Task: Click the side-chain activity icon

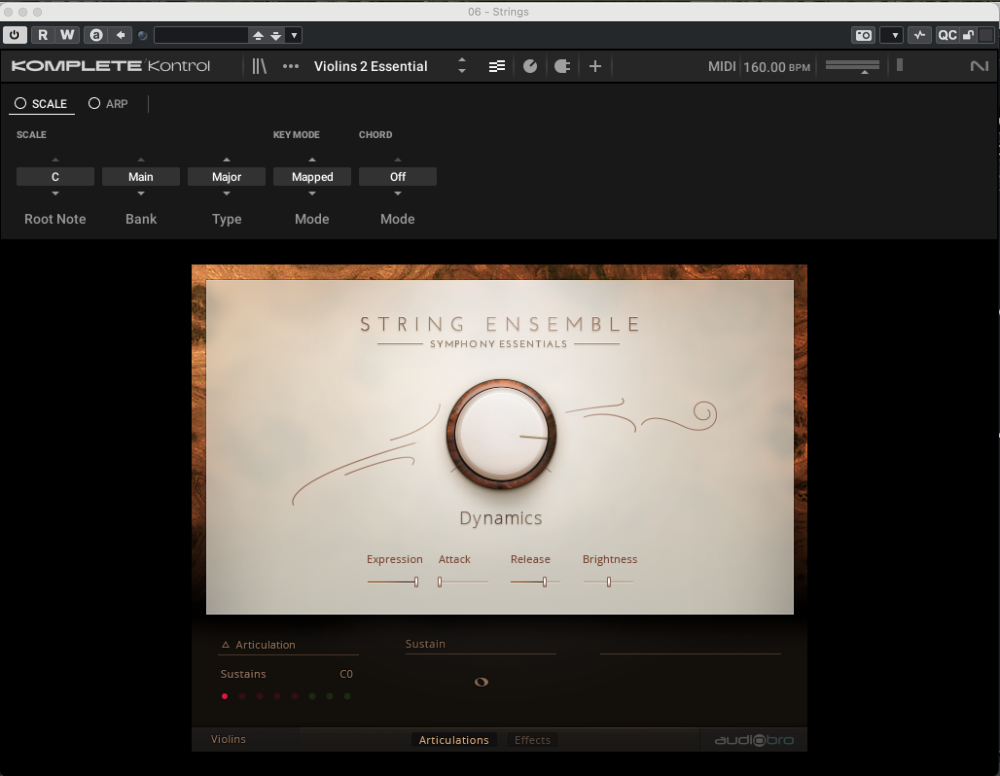Action: pyautogui.click(x=919, y=35)
